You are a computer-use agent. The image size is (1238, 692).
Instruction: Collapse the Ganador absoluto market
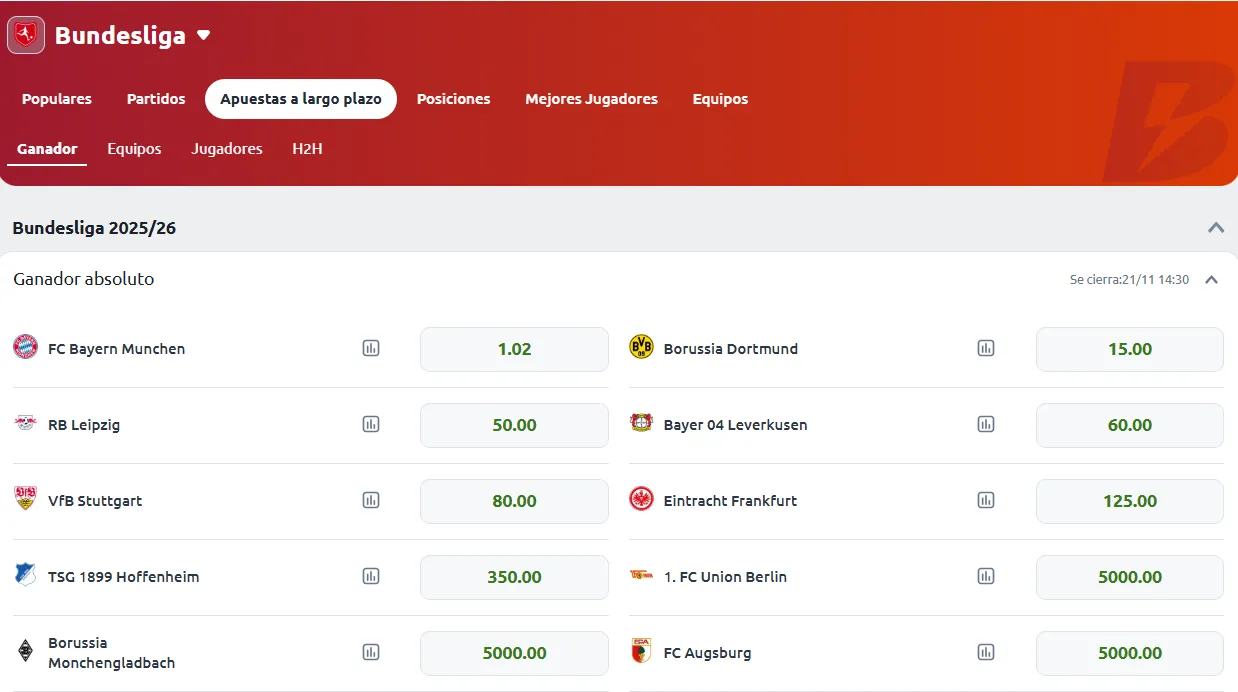(x=1211, y=280)
